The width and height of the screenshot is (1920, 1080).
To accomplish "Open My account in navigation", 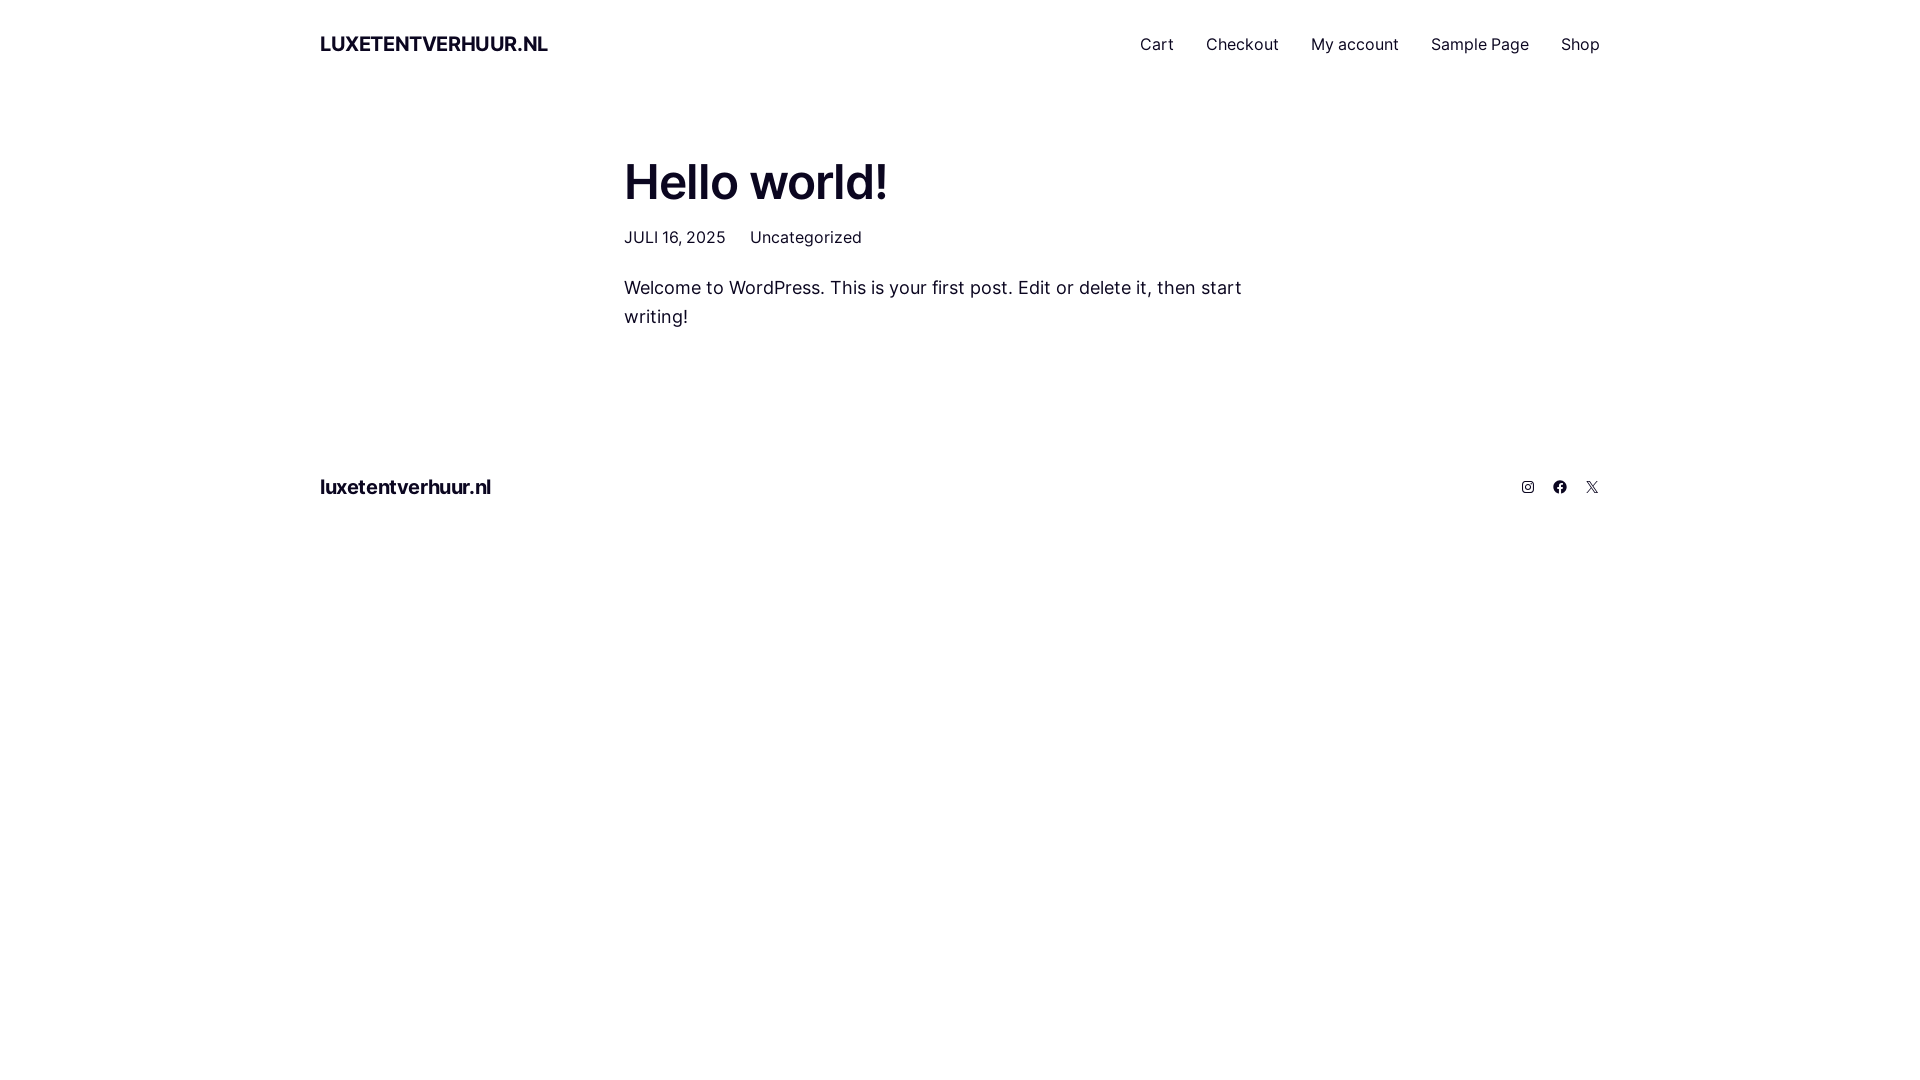I will (1354, 44).
